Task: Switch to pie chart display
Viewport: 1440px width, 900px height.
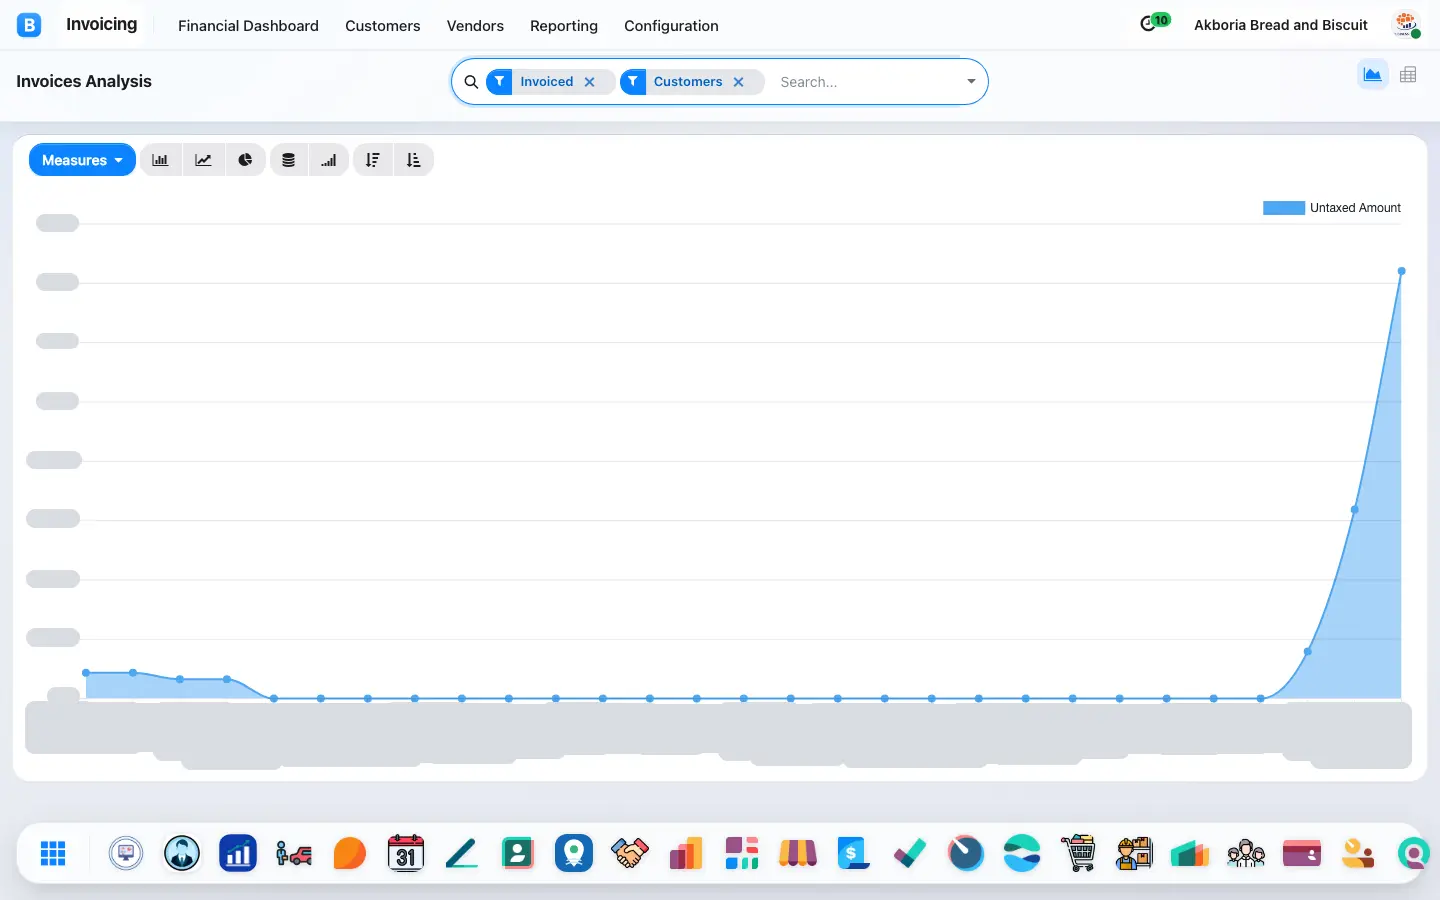Action: 245,160
